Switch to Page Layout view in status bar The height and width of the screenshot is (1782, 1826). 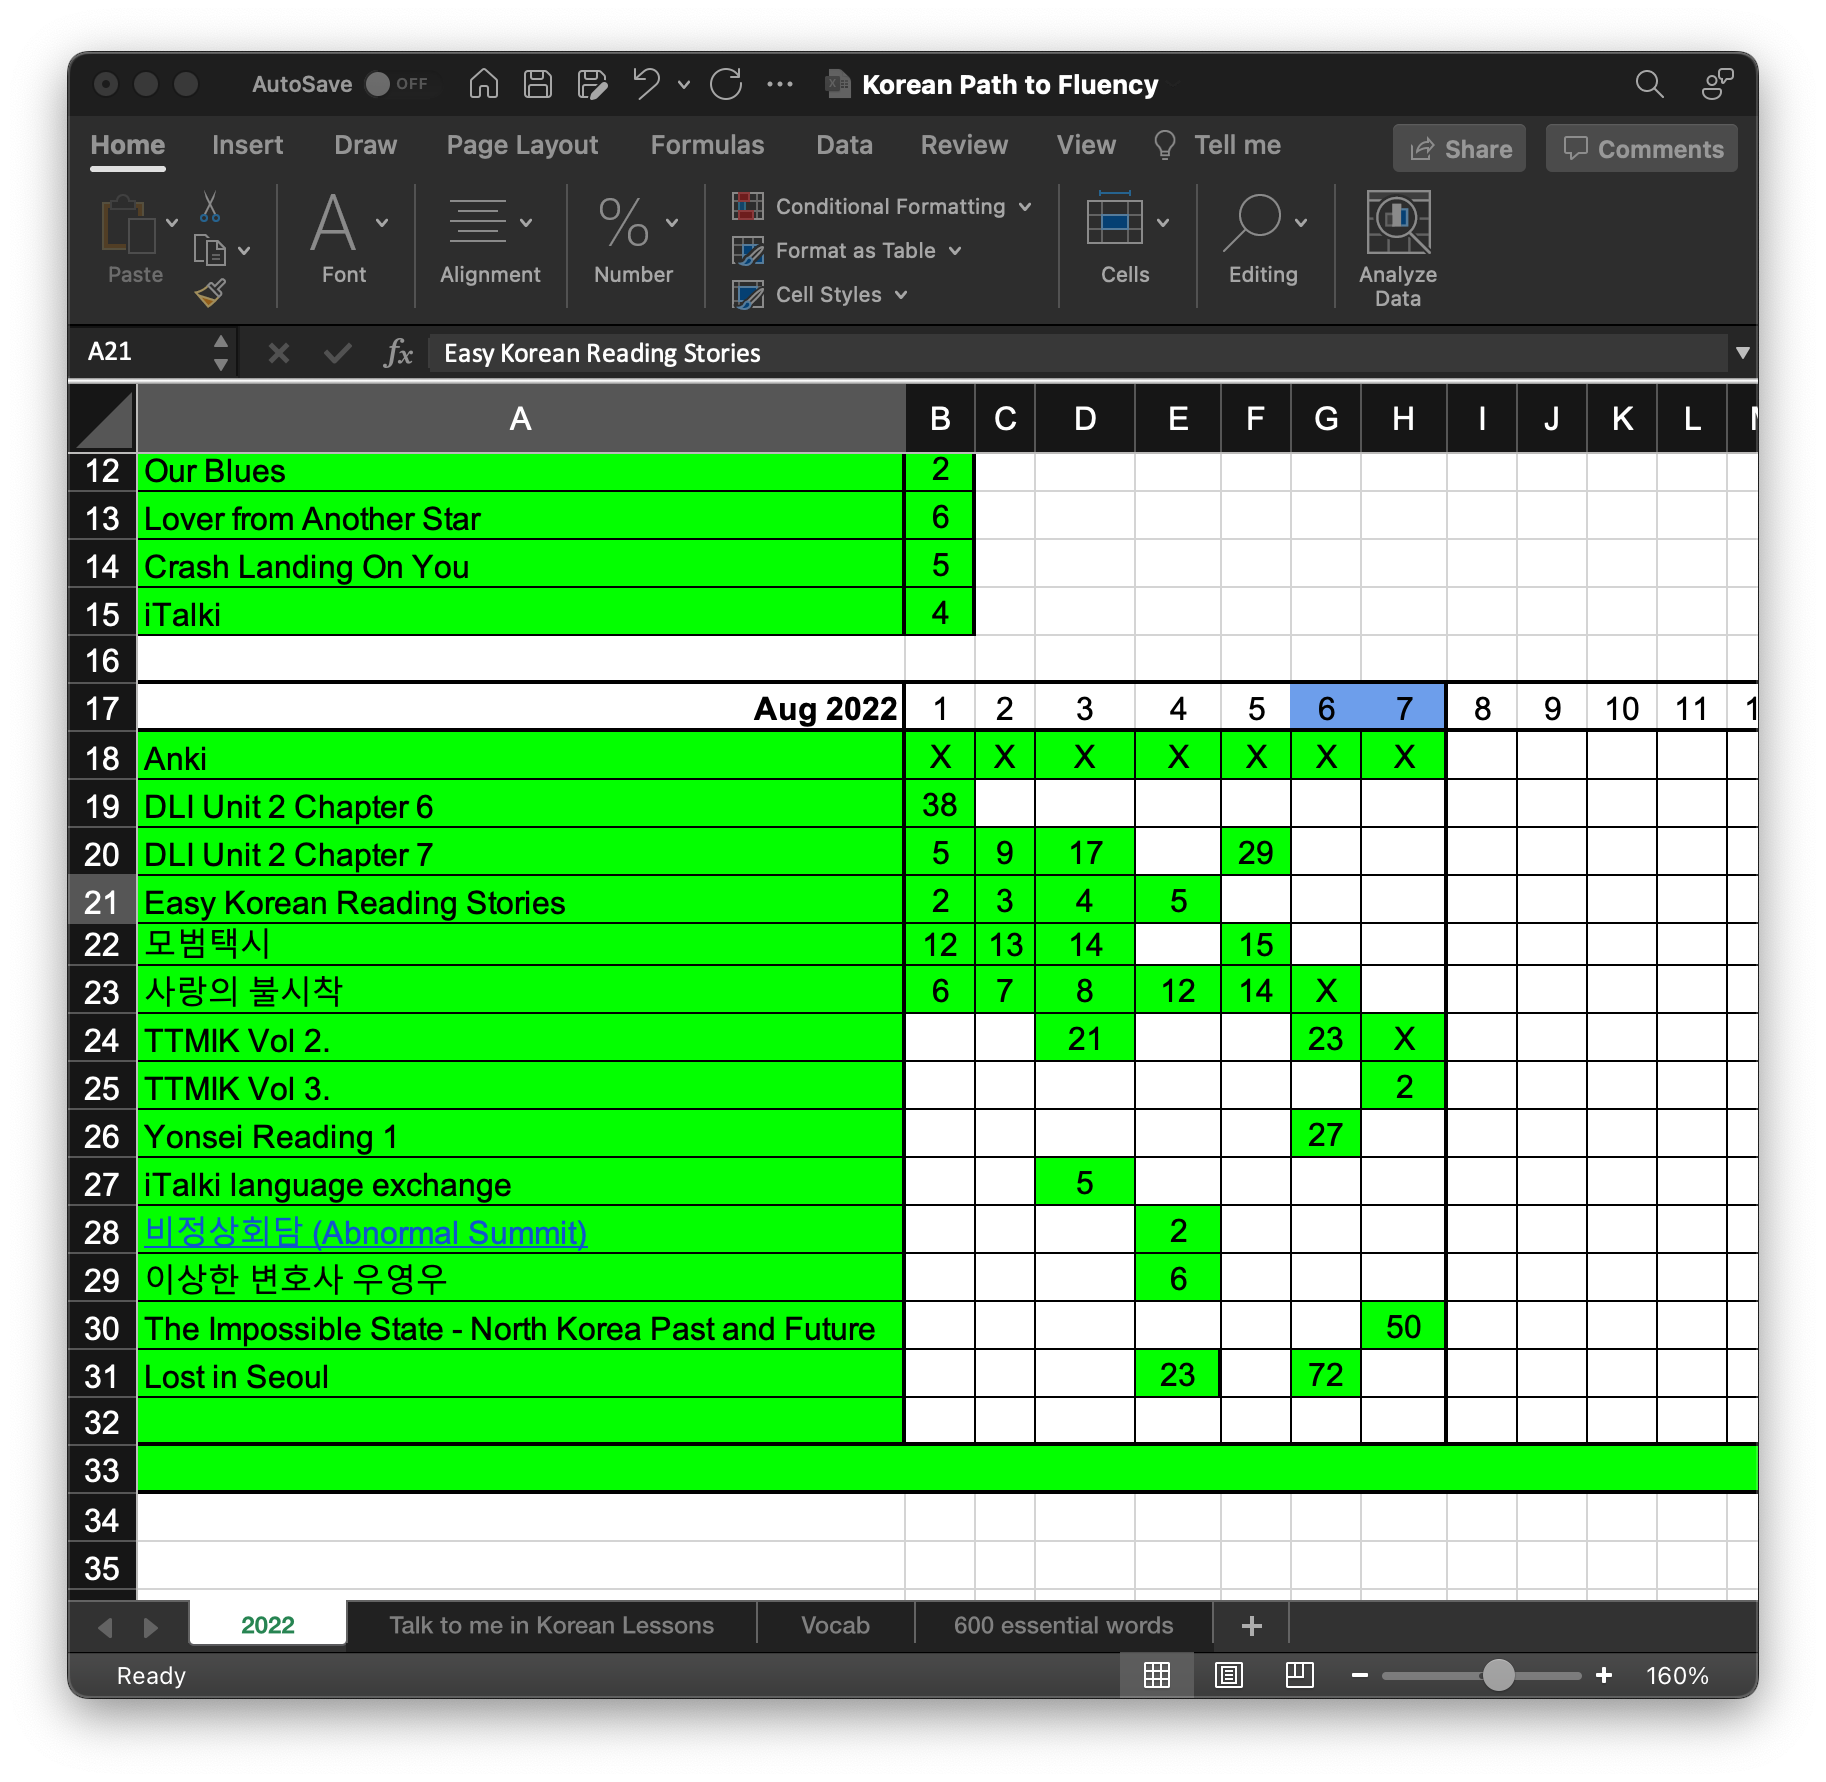click(x=1229, y=1675)
